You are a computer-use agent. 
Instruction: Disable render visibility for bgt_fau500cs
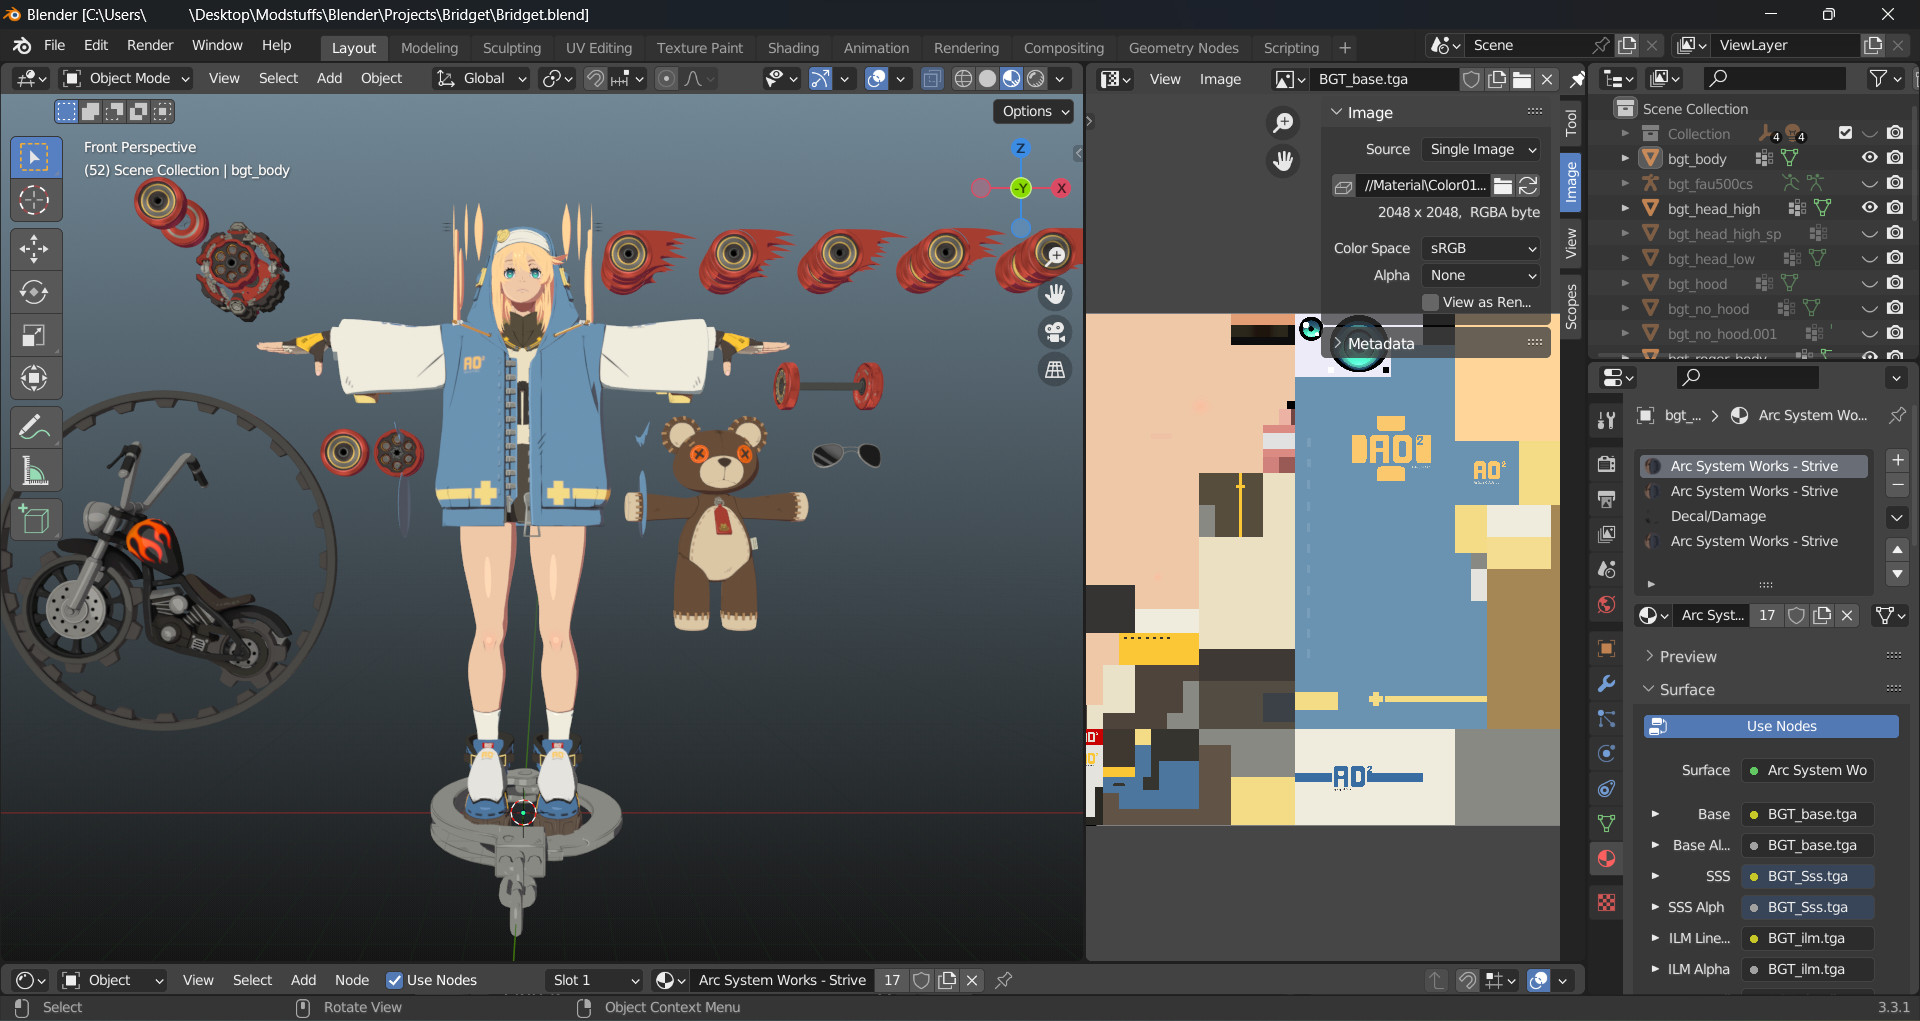[1896, 183]
